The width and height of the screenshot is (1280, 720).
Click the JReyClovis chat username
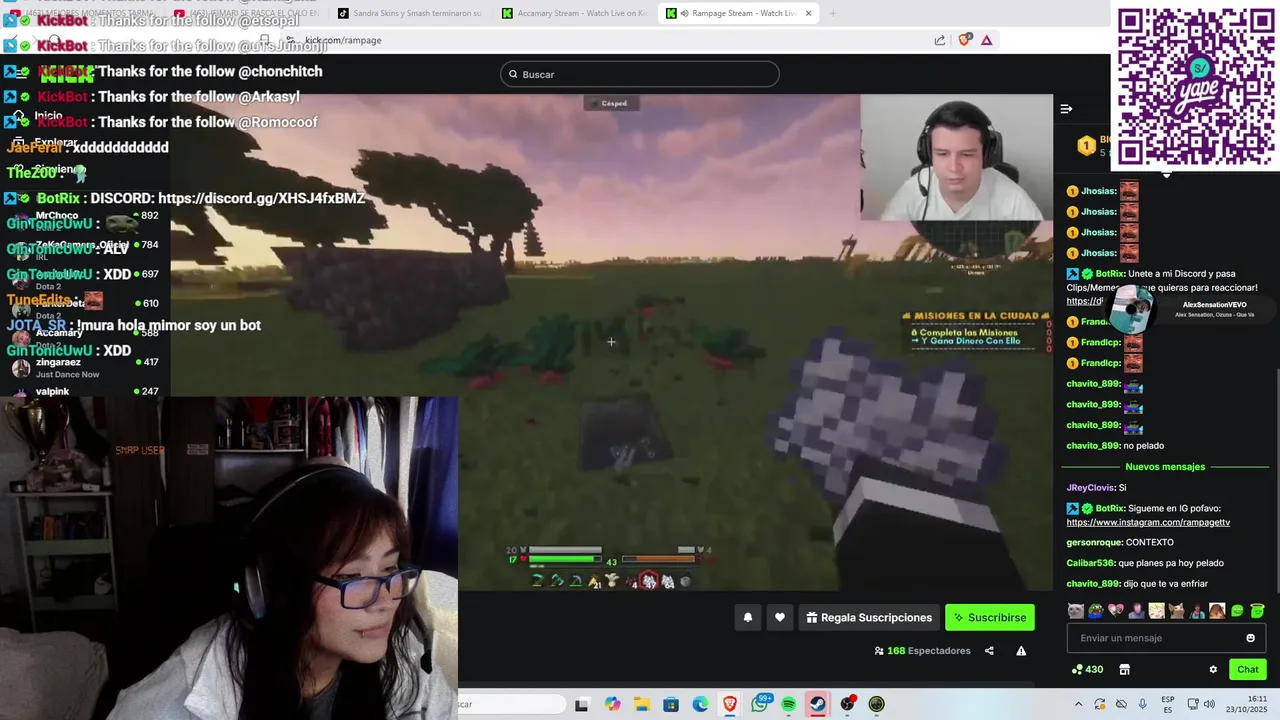point(1090,488)
